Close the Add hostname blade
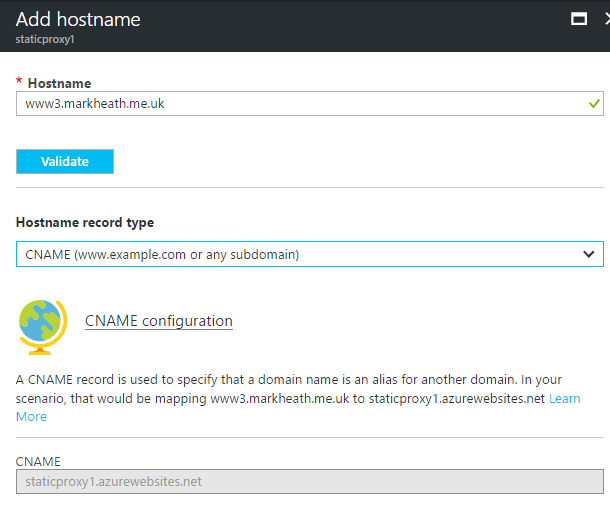610x506 pixels. (605, 18)
